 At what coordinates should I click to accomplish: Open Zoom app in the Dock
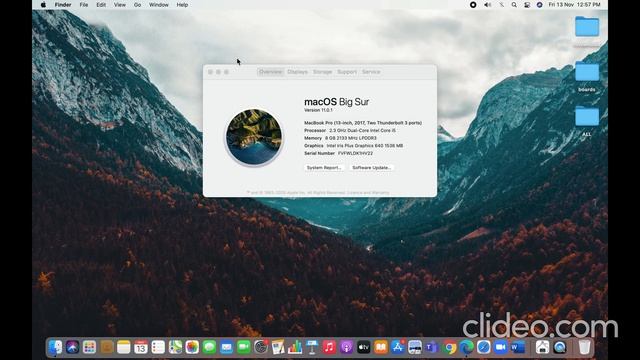[500, 347]
